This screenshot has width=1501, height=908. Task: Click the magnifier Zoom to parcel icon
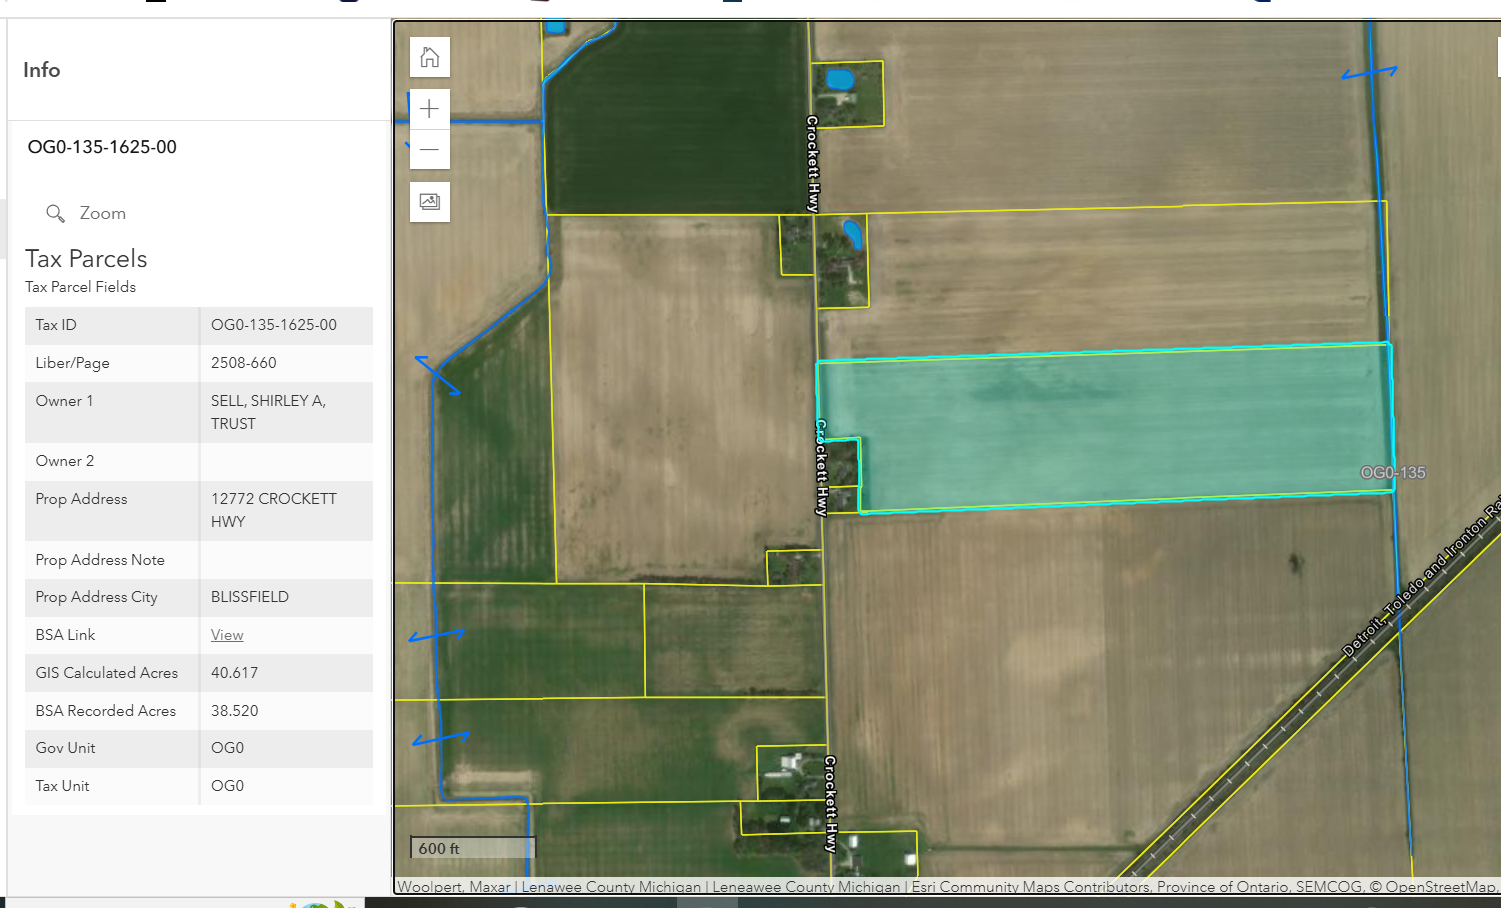56,213
